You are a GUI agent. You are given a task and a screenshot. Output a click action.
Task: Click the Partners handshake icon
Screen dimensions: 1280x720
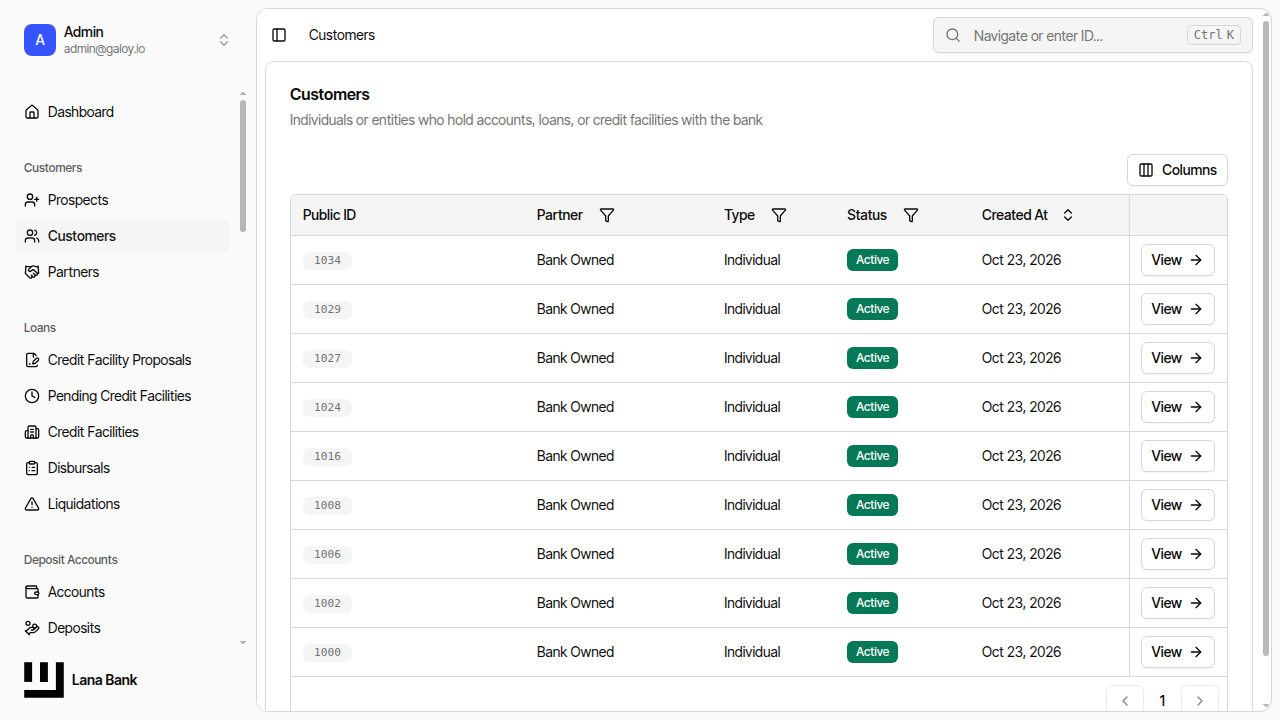(32, 272)
